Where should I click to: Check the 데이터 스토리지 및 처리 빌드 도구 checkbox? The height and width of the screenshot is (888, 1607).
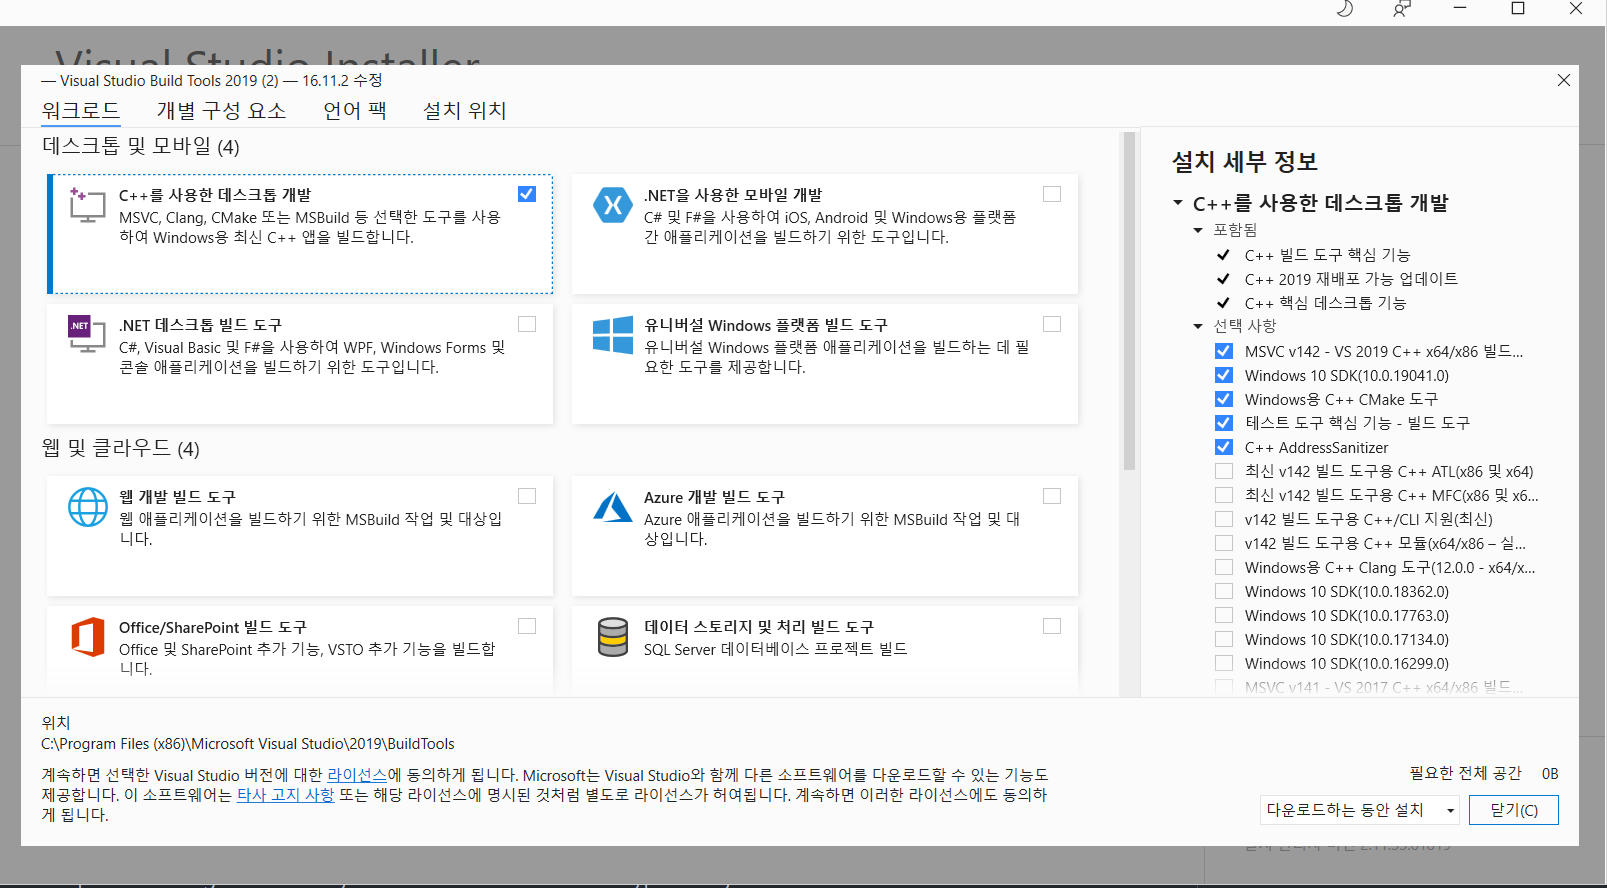point(1052,626)
